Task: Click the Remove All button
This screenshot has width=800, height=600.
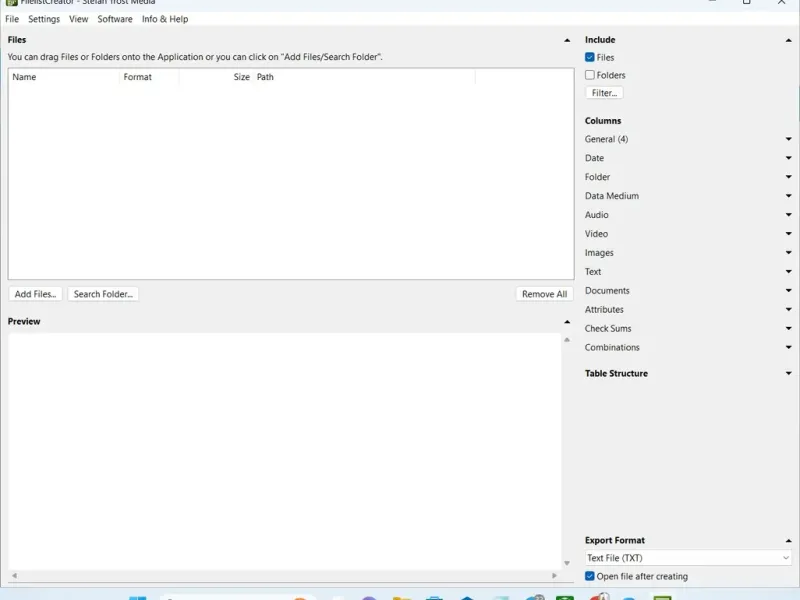Action: click(544, 294)
